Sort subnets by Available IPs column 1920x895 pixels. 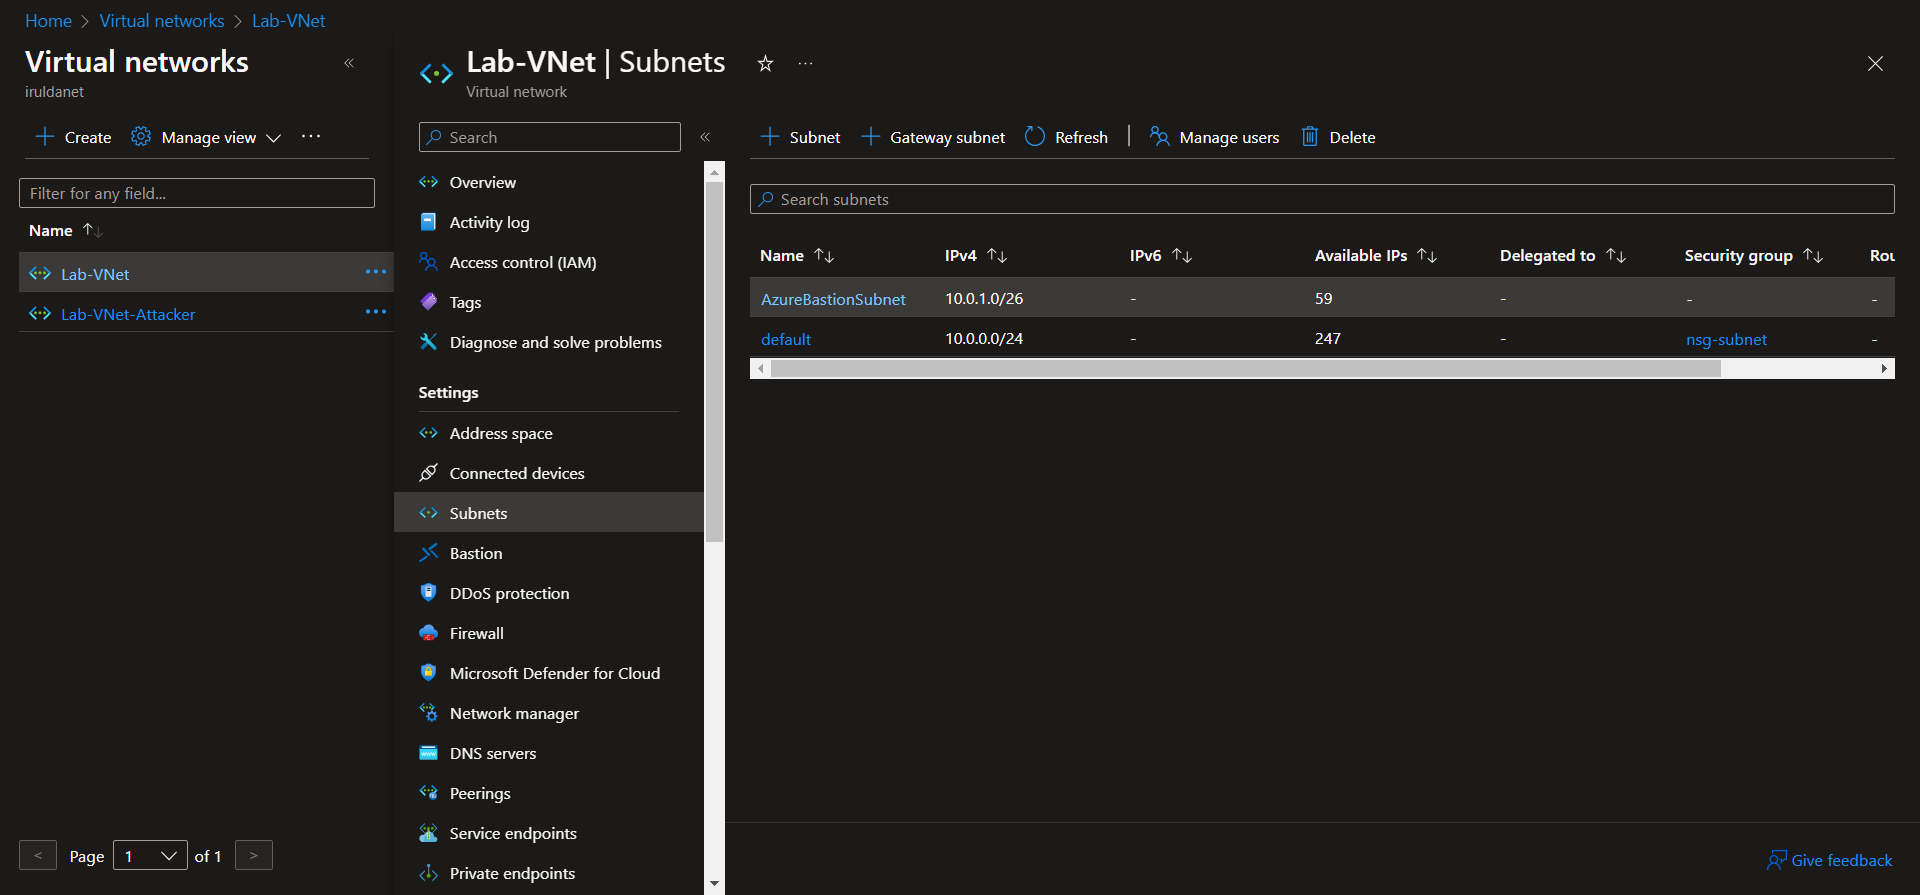click(x=1376, y=256)
